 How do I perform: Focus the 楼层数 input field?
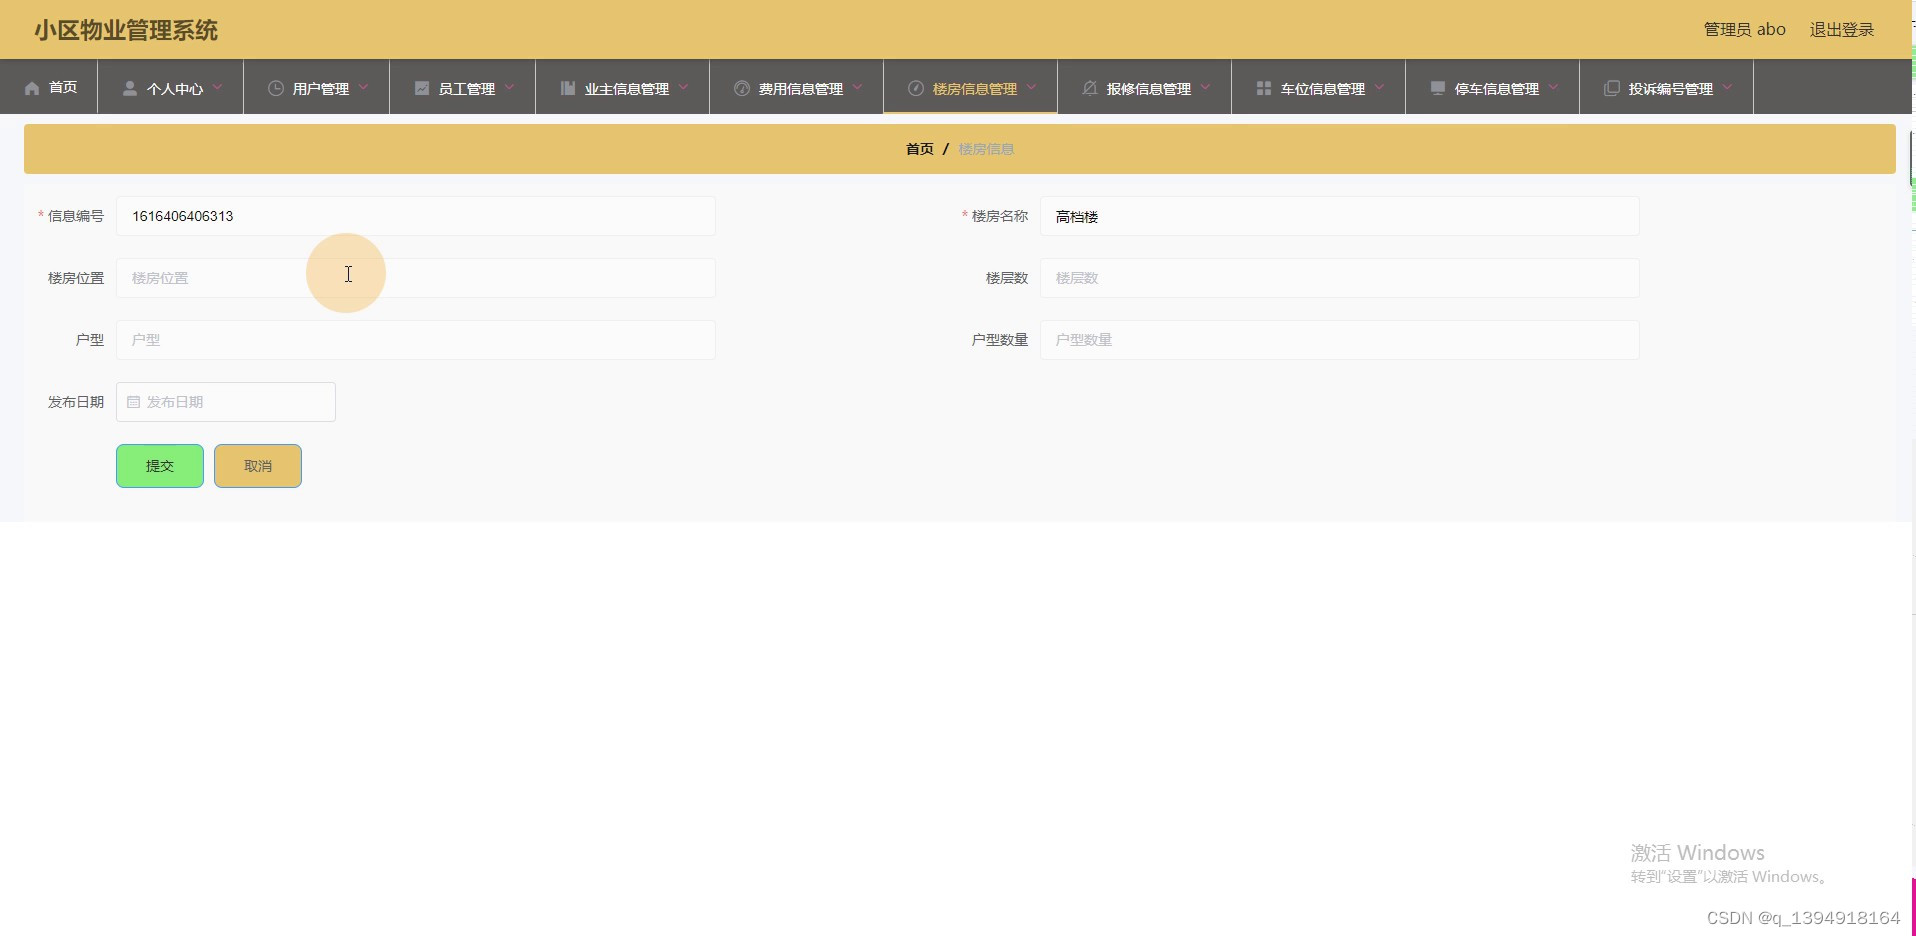click(1340, 278)
